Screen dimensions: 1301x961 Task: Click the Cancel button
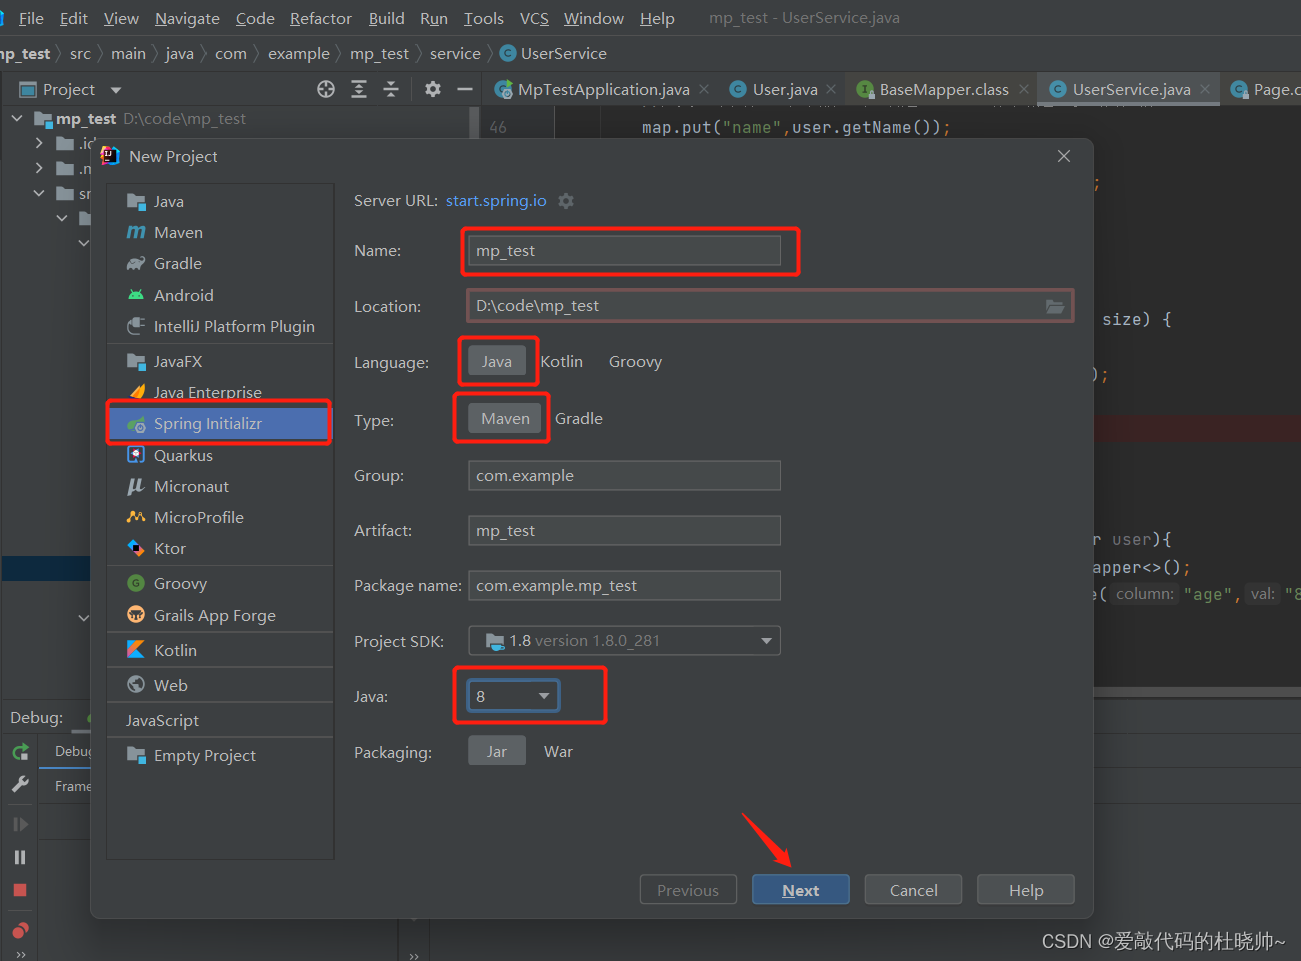coord(914,890)
